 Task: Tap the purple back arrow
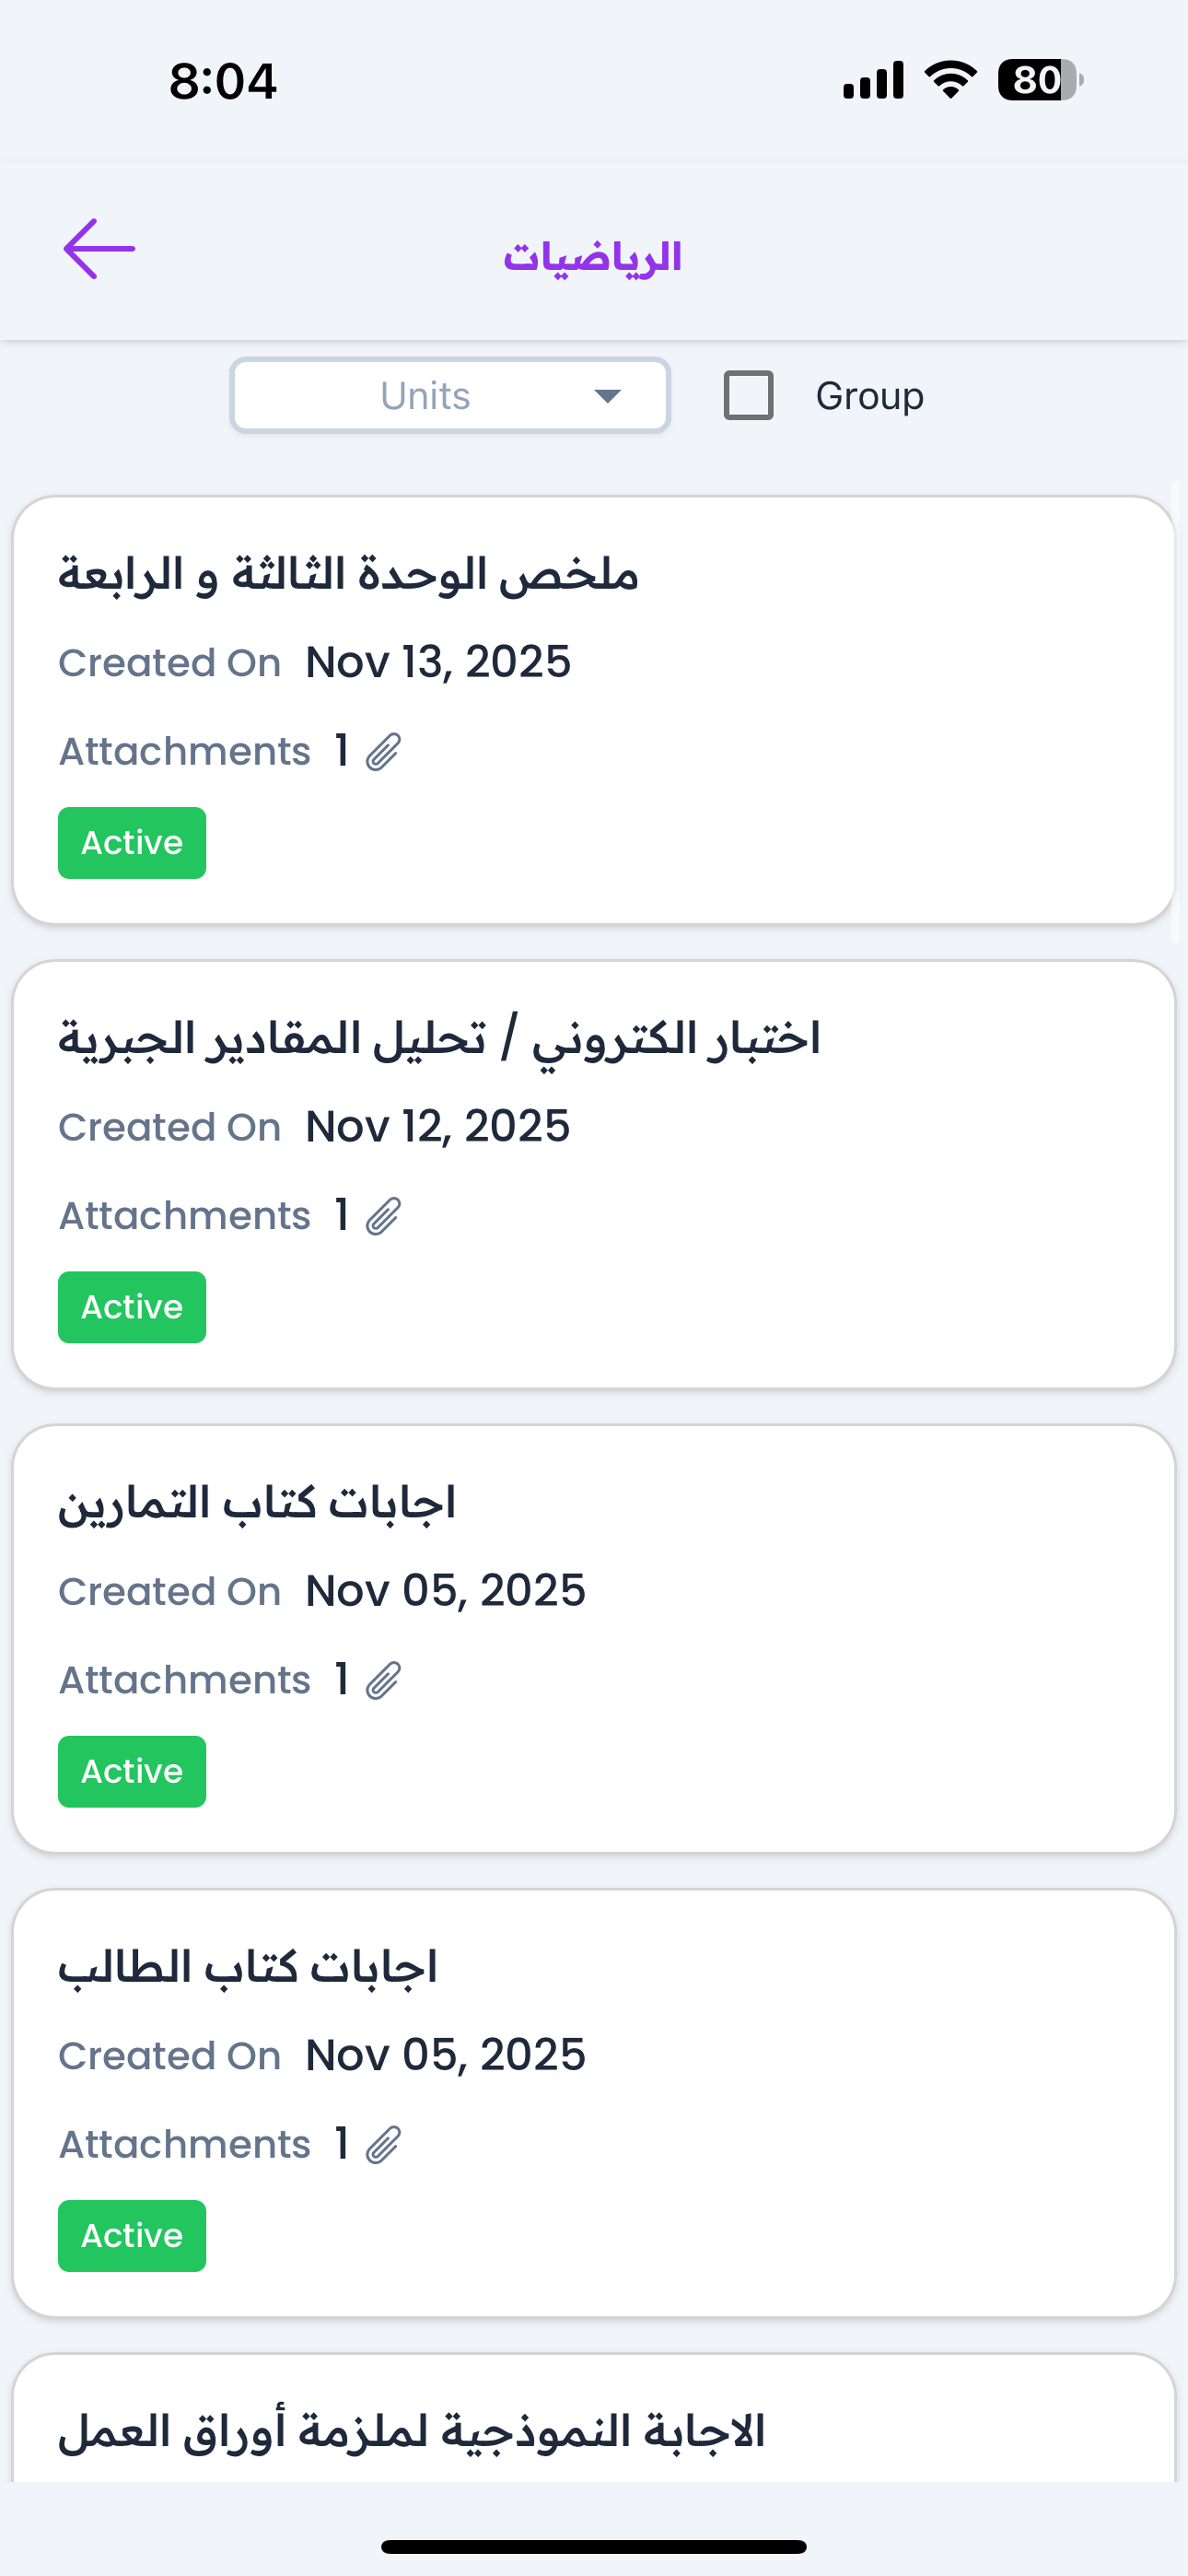click(99, 249)
